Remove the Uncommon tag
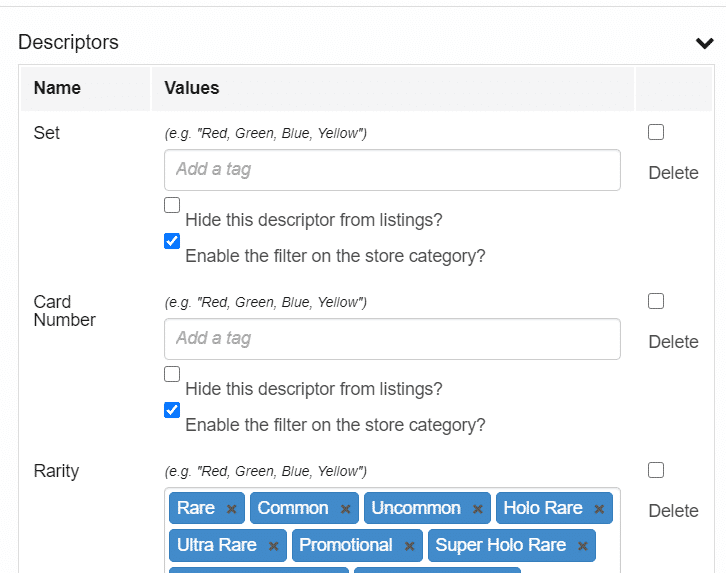The image size is (726, 573). 477,509
